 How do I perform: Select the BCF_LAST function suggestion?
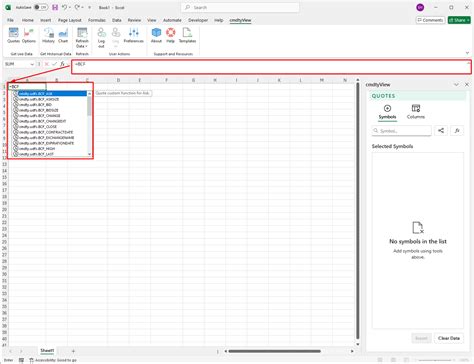[x=50, y=154]
